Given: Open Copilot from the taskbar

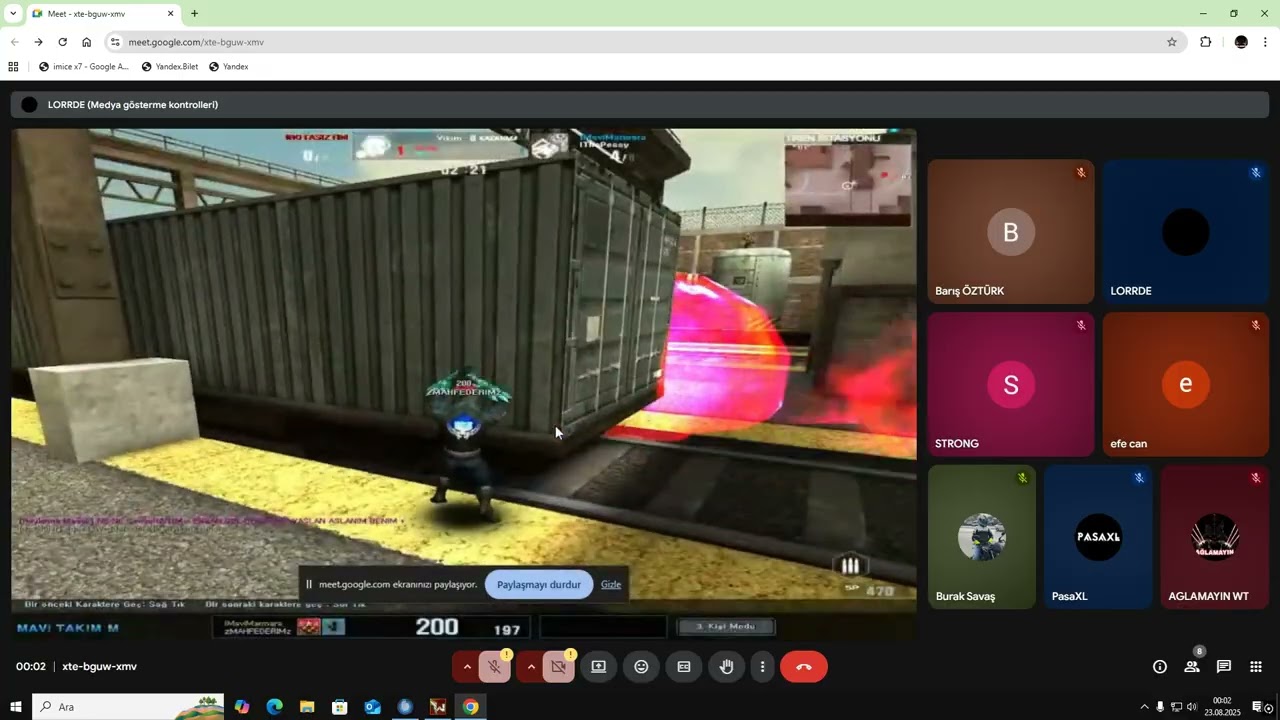Looking at the screenshot, I should pyautogui.click(x=242, y=707).
